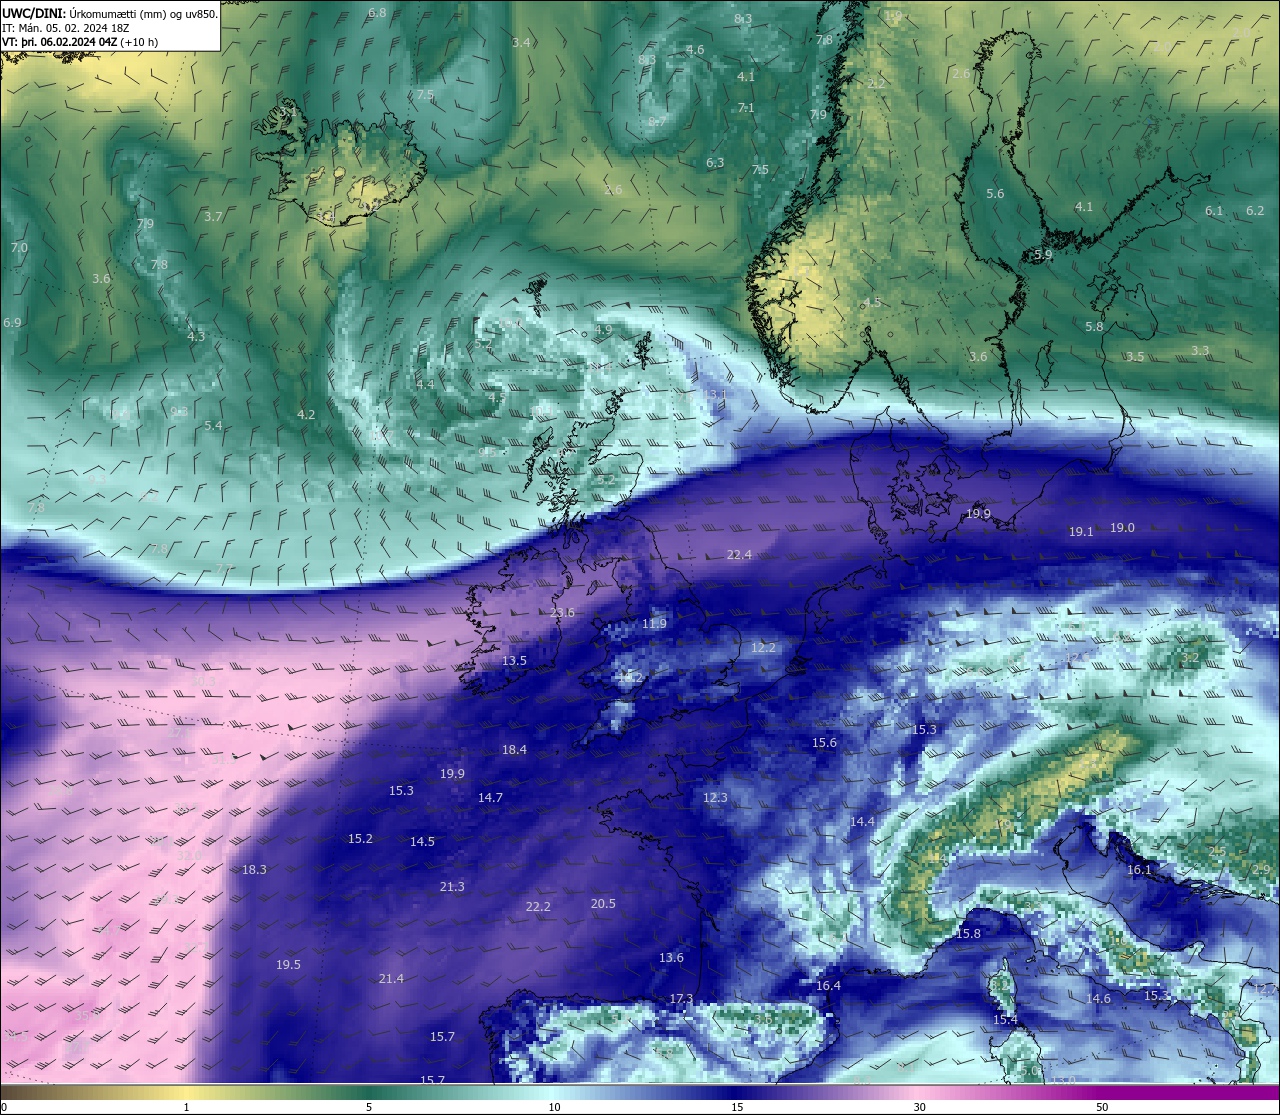The width and height of the screenshot is (1280, 1115).
Task: Click the 30 tick on the color scale
Action: click(919, 1107)
